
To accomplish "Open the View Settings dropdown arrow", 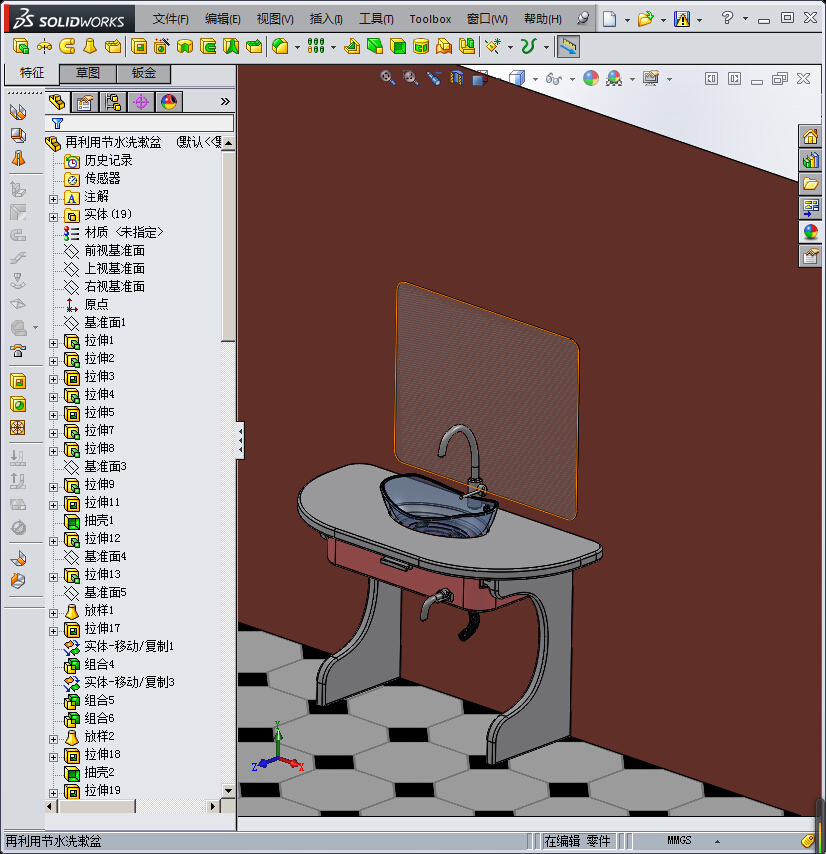I will 669,80.
